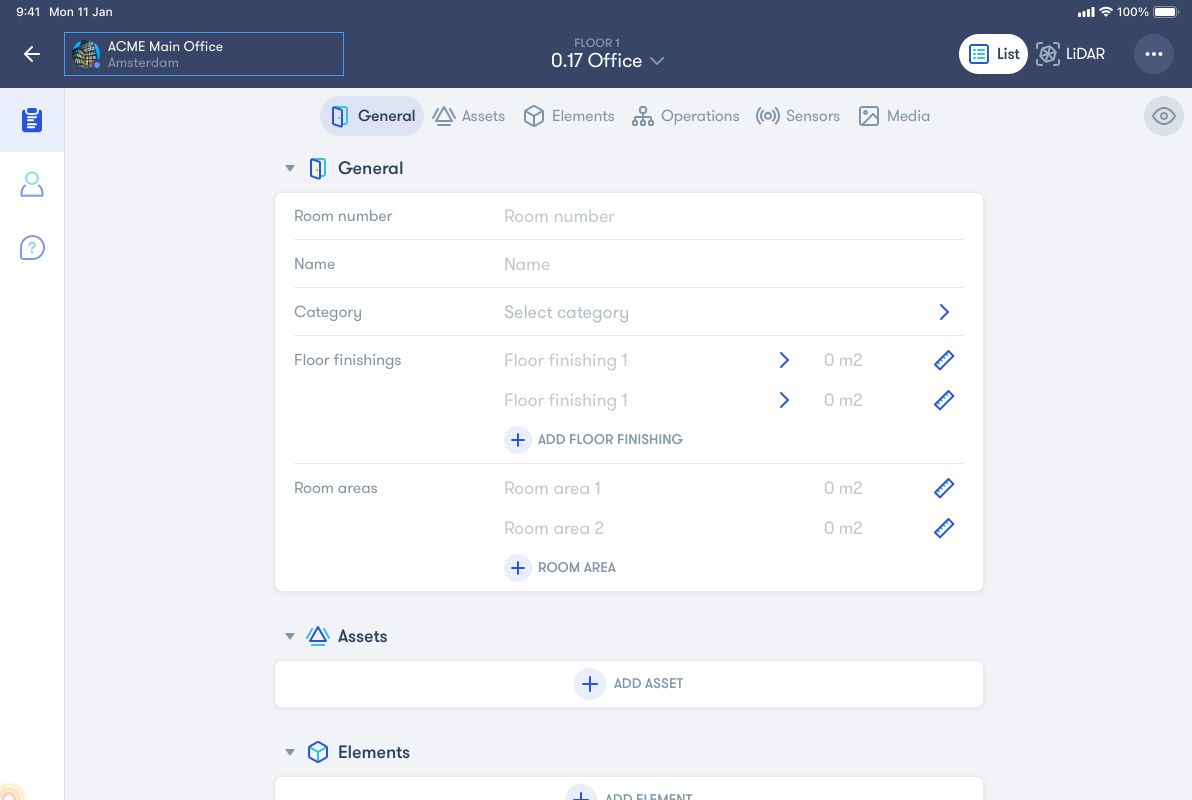Click the battery indicator in status bar
Viewport: 1192px width, 800px height.
click(x=1165, y=12)
